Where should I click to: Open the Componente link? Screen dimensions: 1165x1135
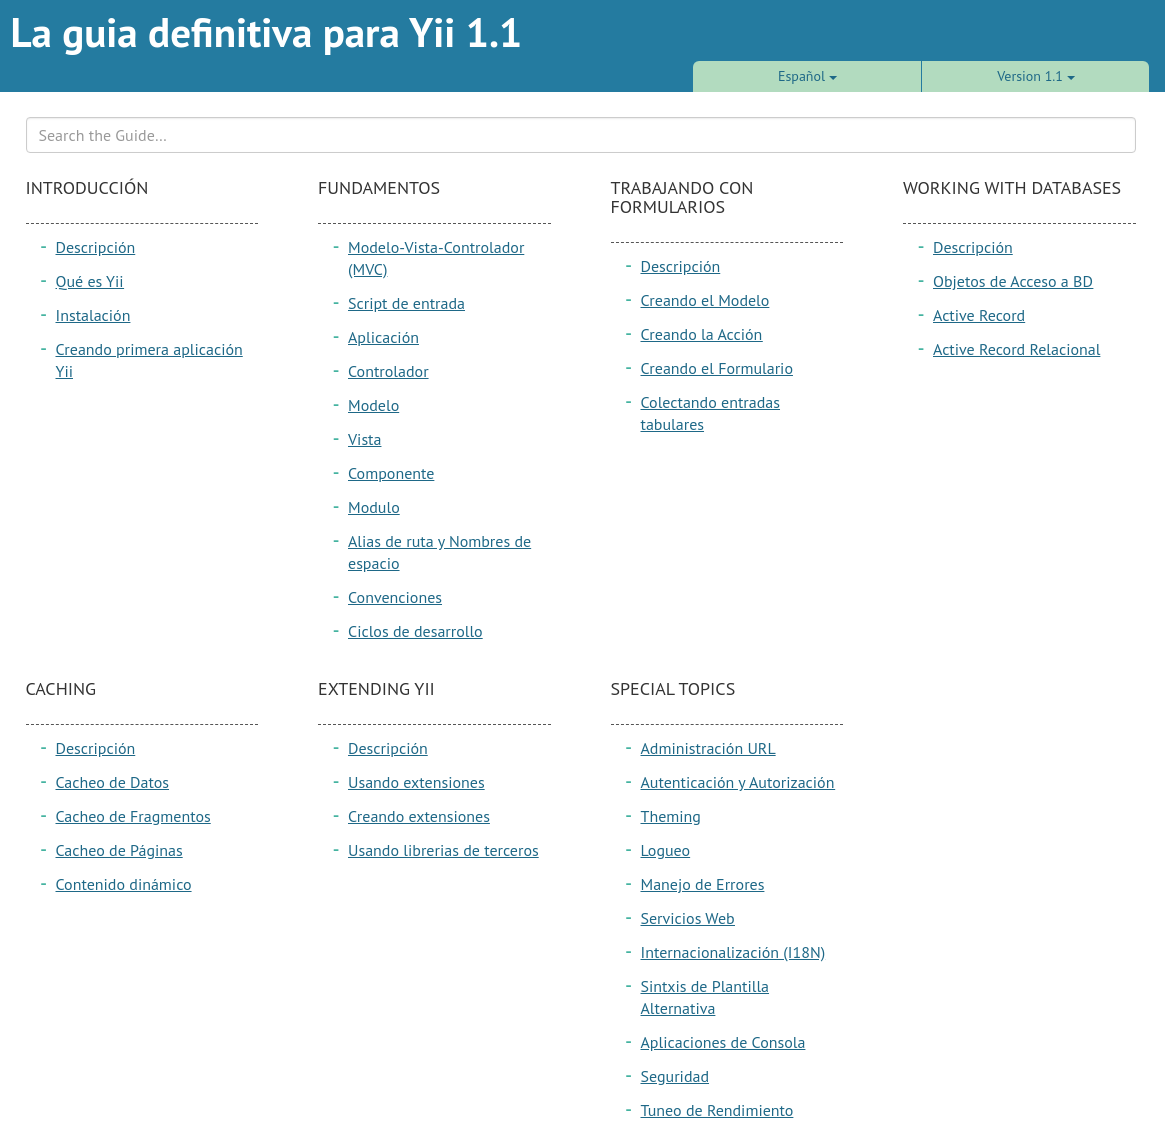pyautogui.click(x=391, y=474)
